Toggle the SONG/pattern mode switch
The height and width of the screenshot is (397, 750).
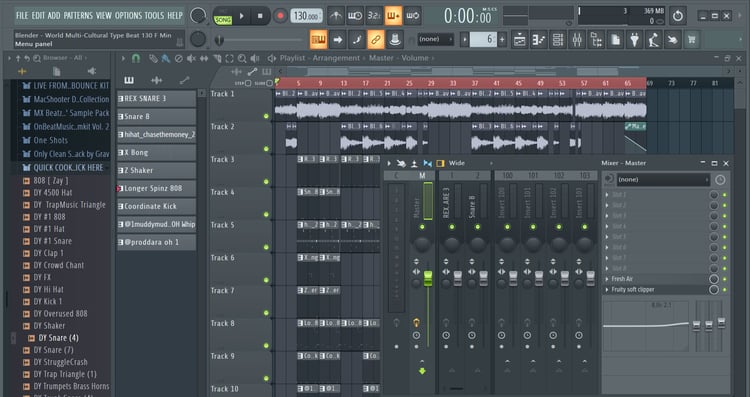click(222, 20)
